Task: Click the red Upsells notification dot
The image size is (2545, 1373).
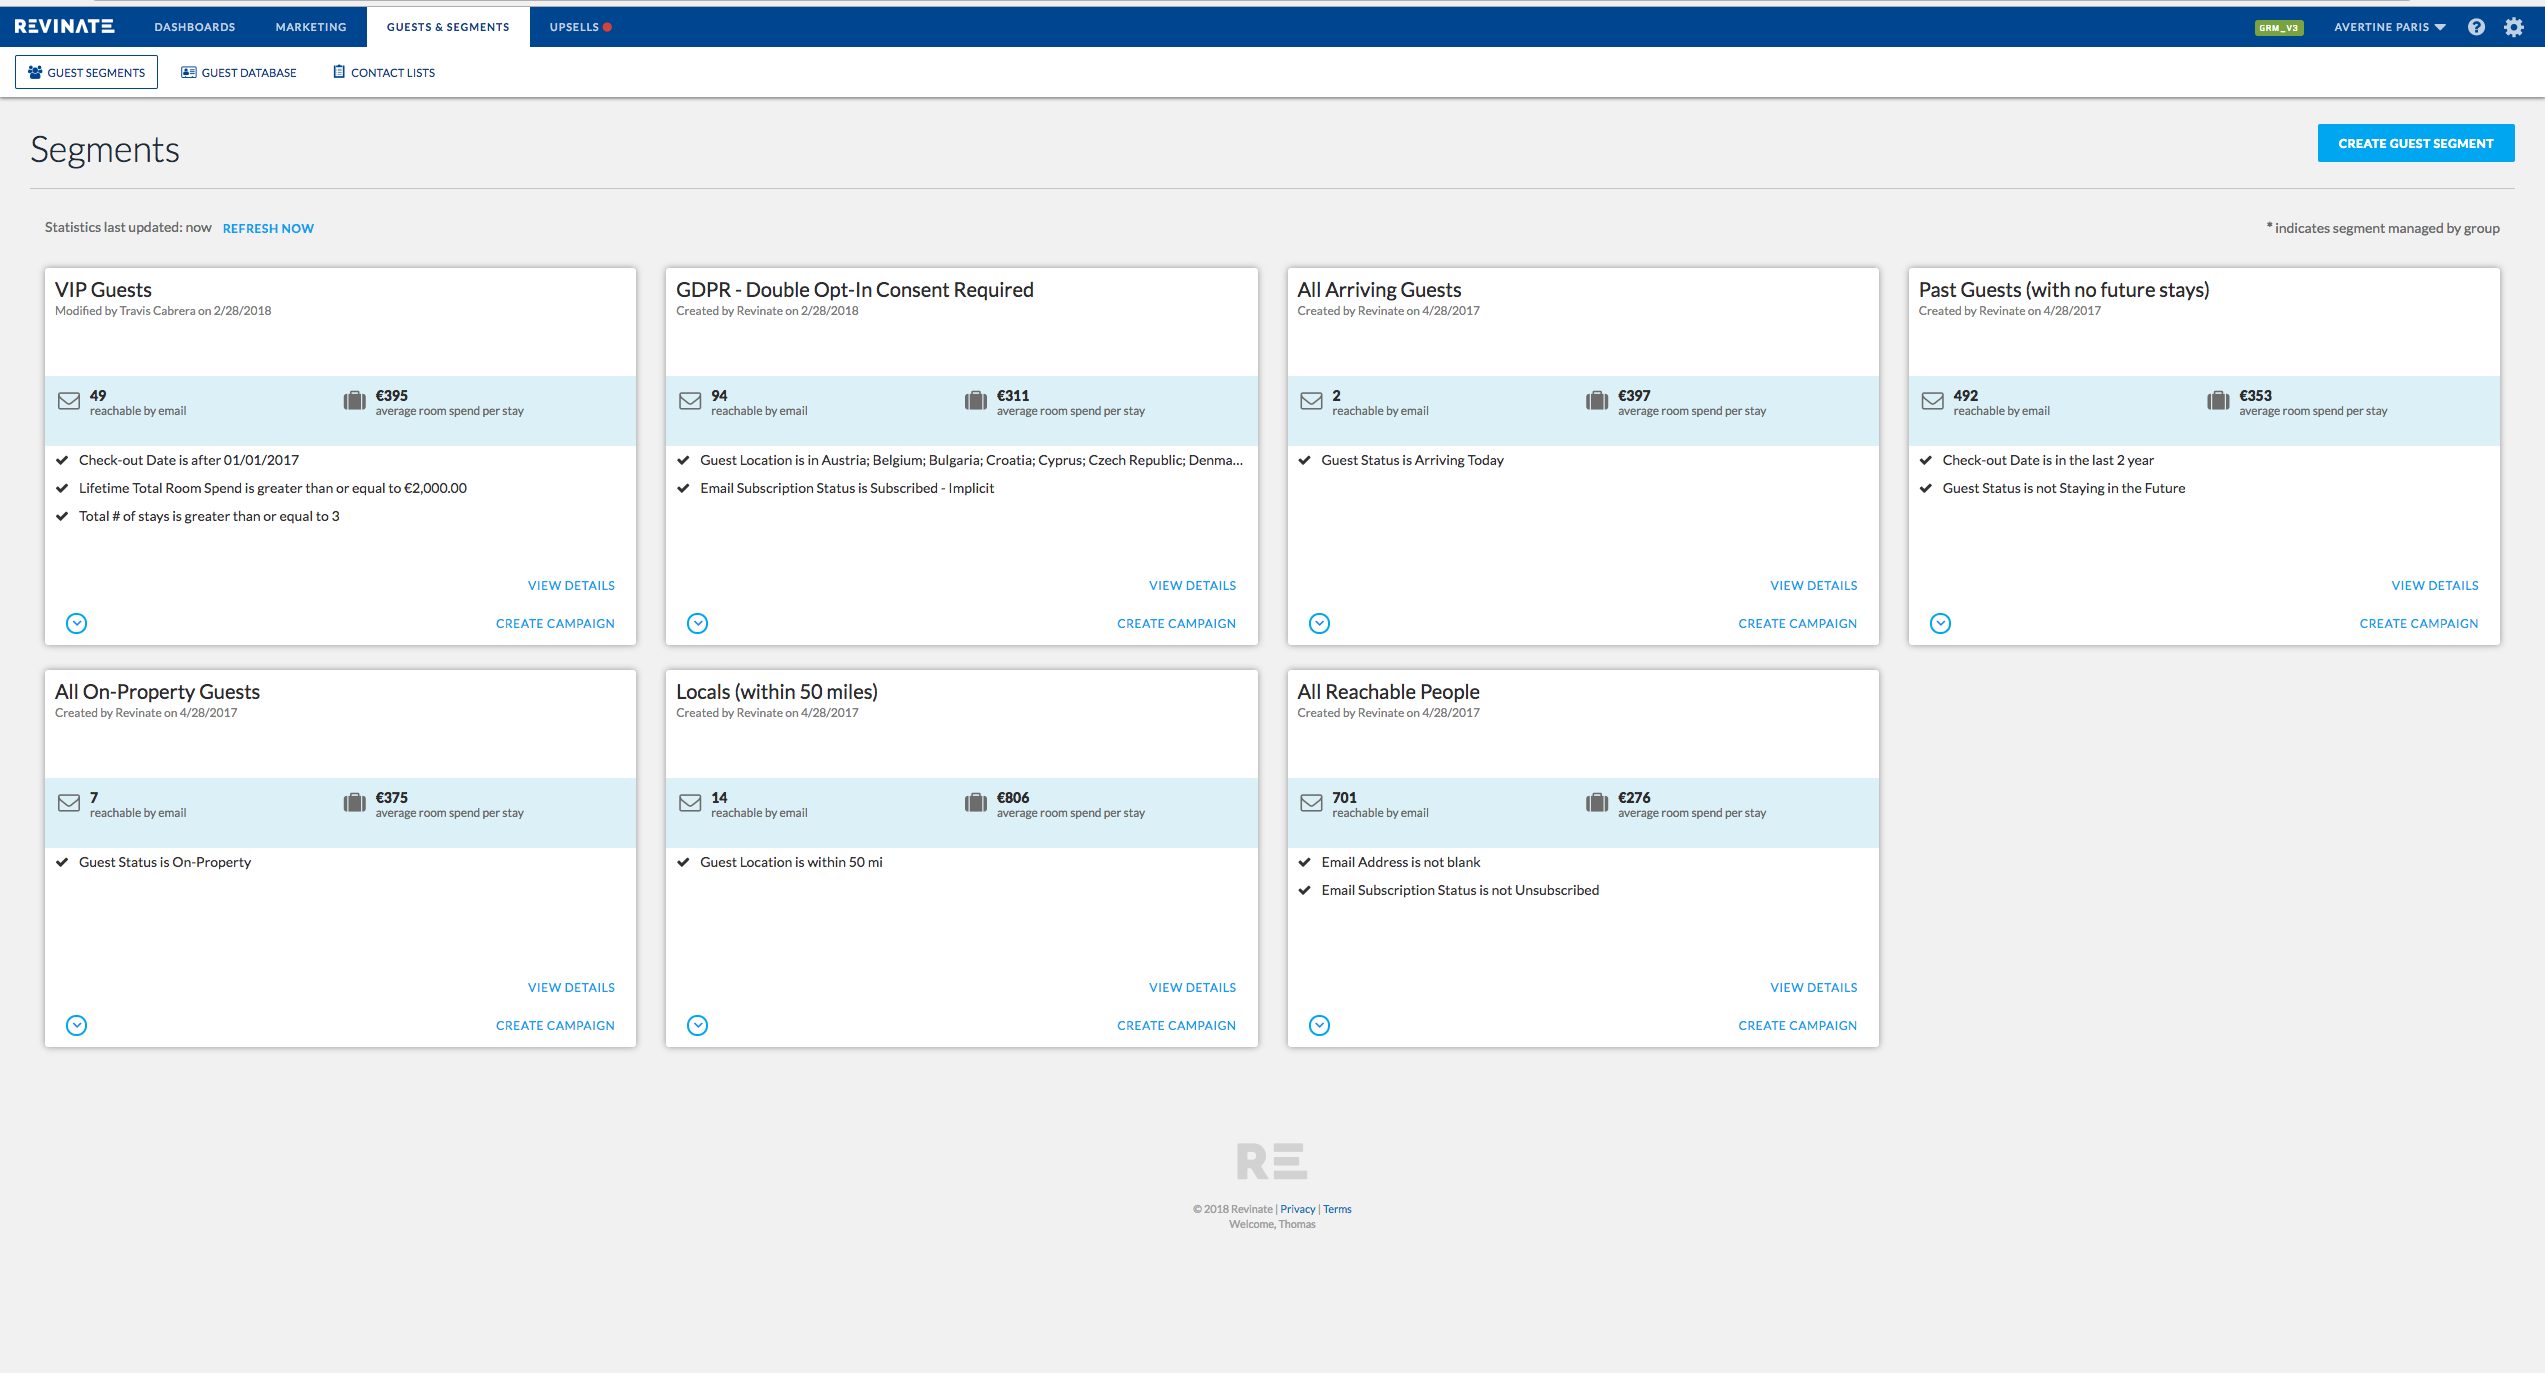Action: (x=607, y=27)
